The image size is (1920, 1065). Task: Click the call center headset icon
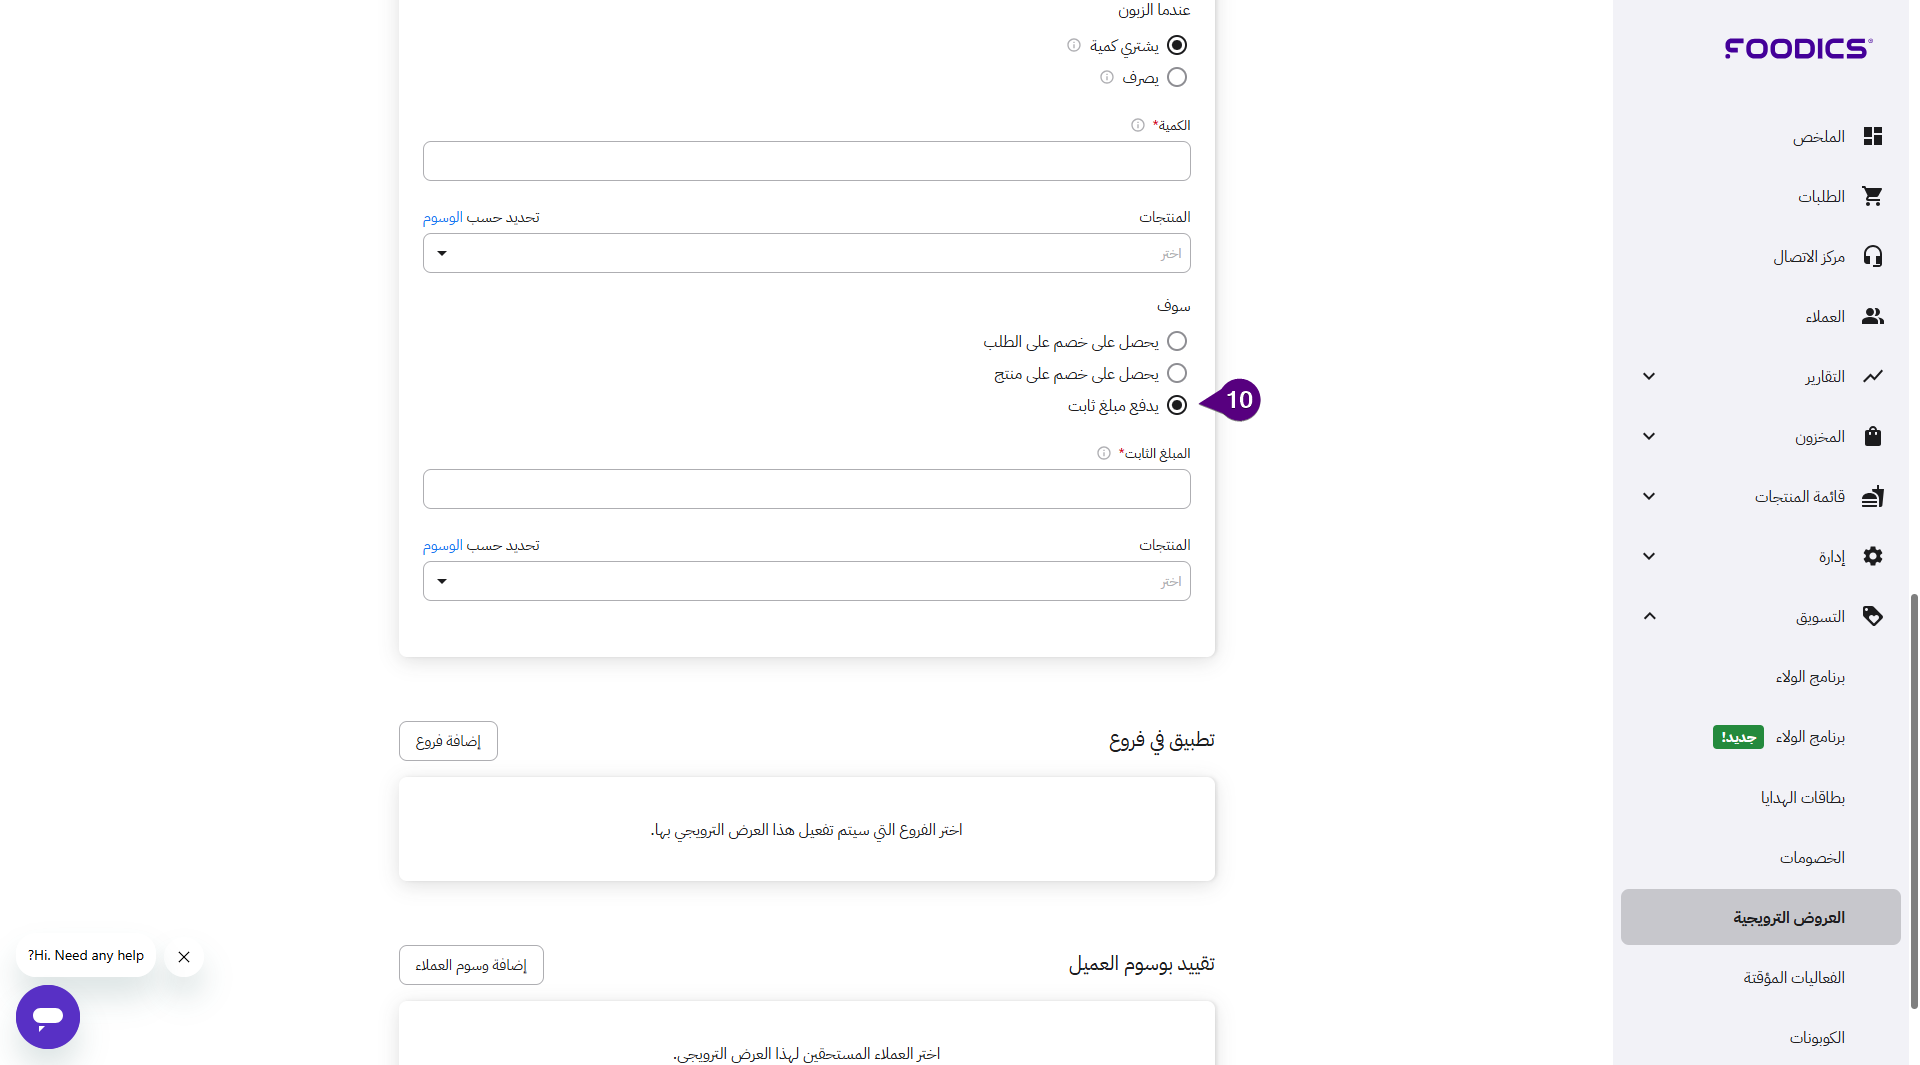(x=1872, y=256)
